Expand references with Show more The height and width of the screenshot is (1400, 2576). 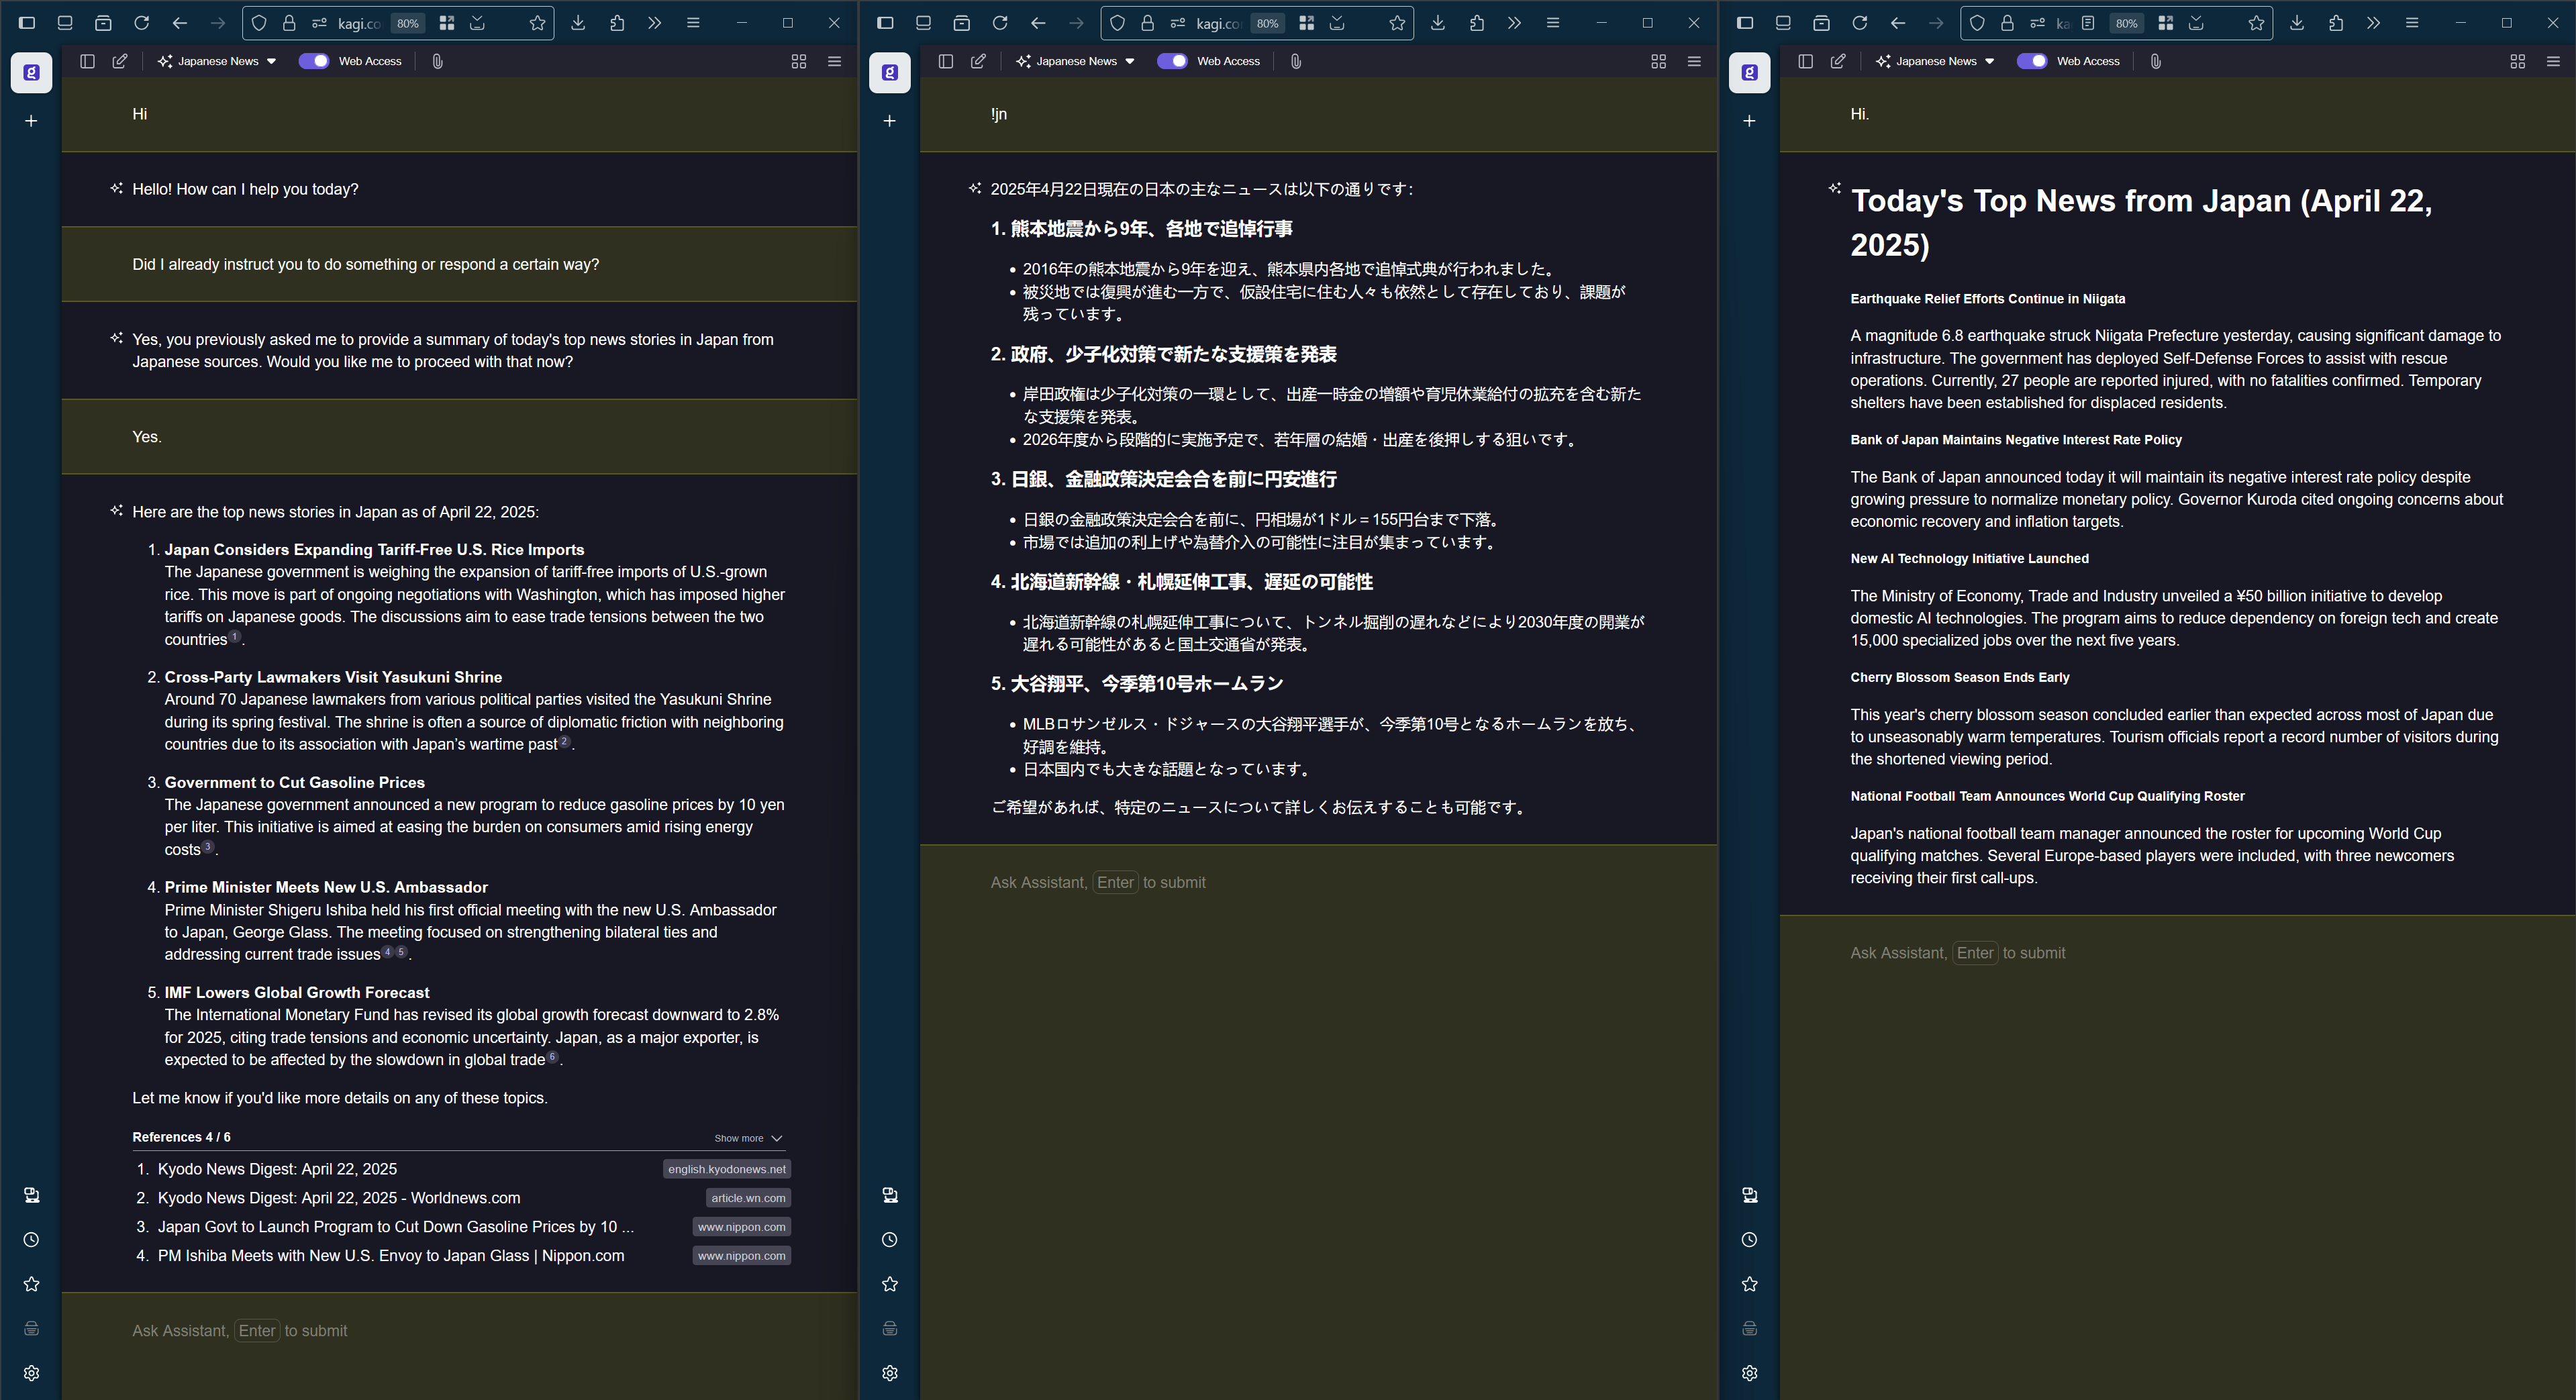coord(748,1138)
